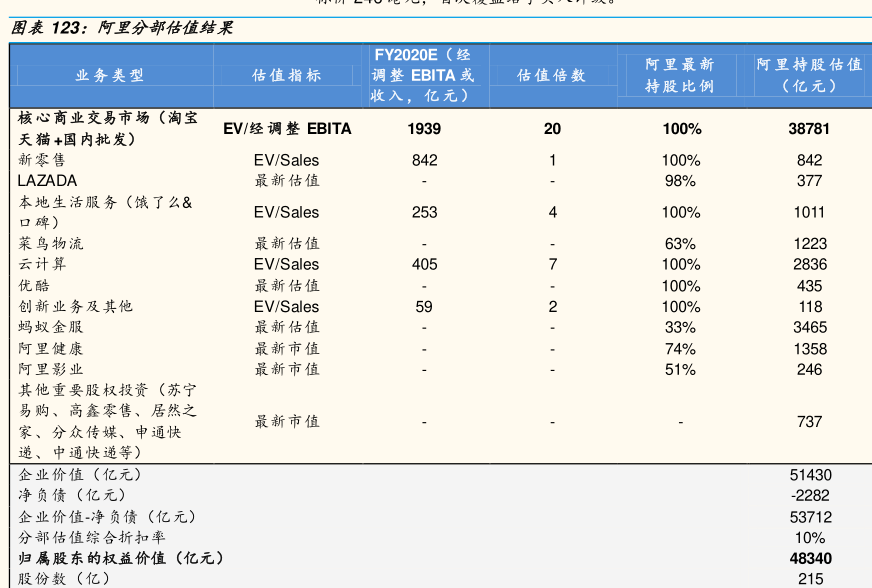872x588 pixels.
Task: Click the valuation 246
Action: coord(809,370)
